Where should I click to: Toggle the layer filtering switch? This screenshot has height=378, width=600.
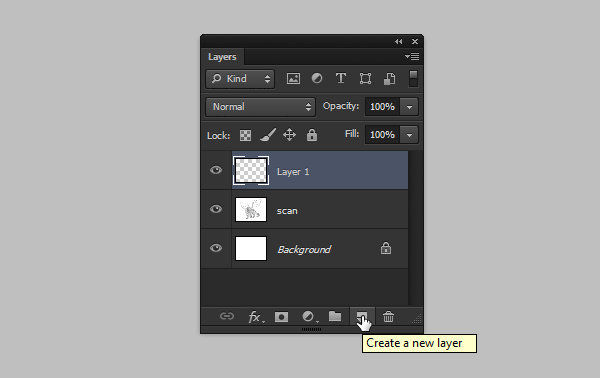click(x=413, y=78)
